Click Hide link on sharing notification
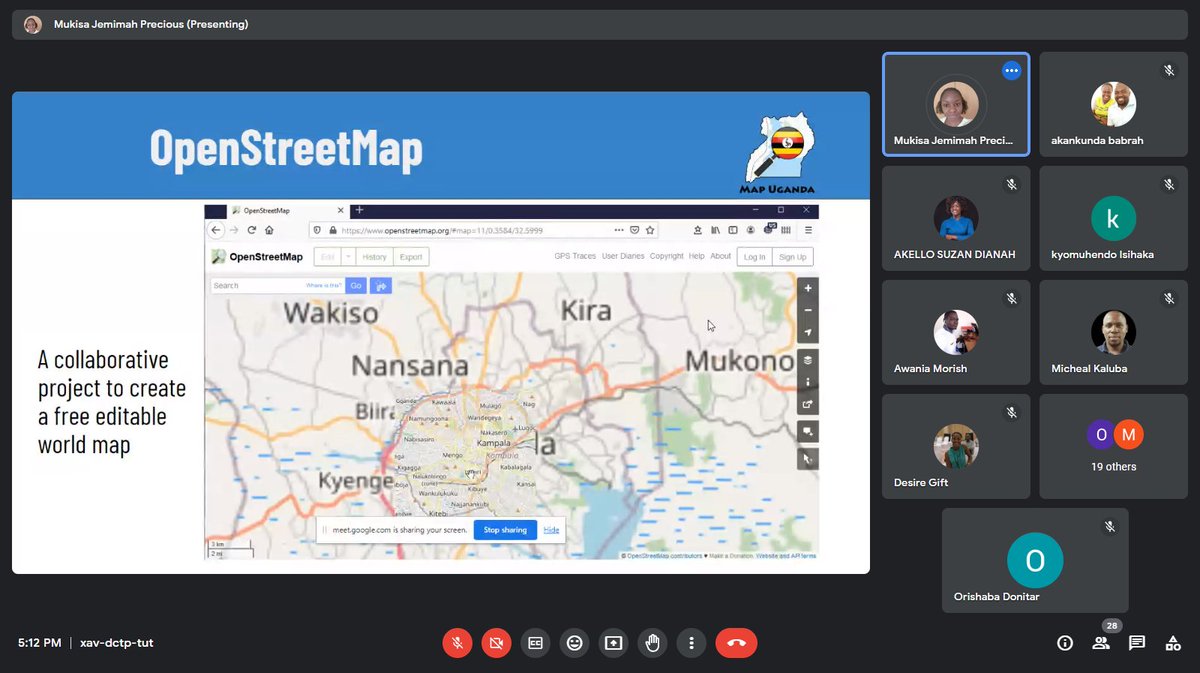This screenshot has height=673, width=1200. (551, 530)
